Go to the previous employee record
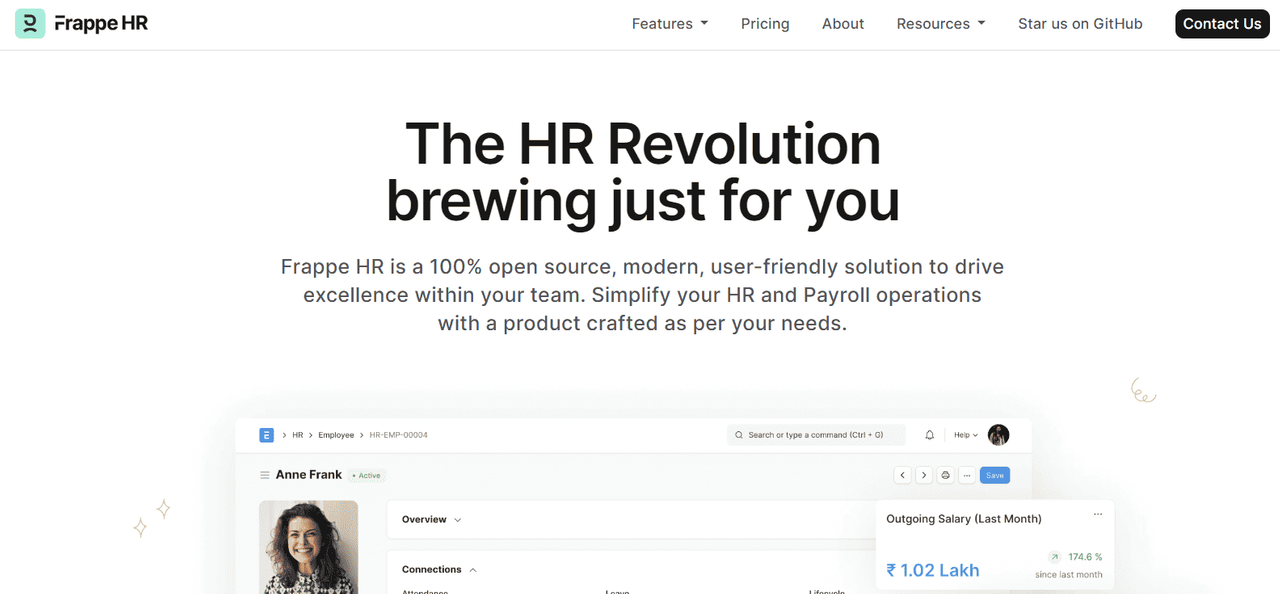 (902, 475)
